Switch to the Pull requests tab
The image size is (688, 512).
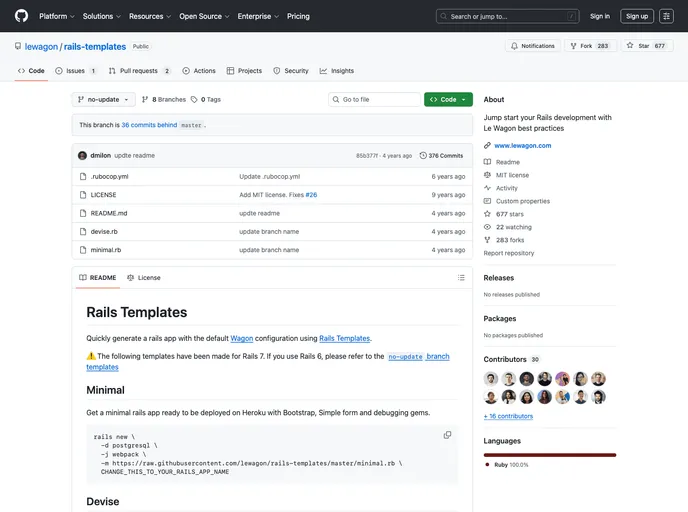[x=139, y=71]
